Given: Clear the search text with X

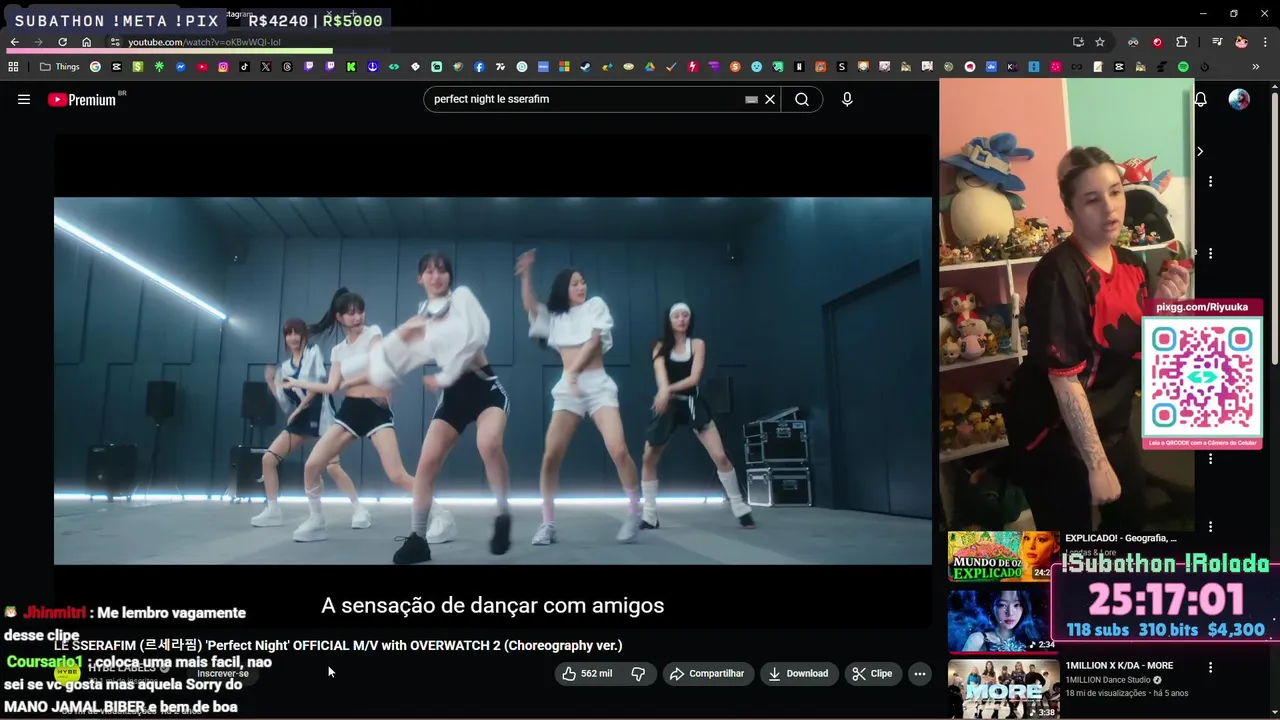Looking at the screenshot, I should (x=770, y=99).
